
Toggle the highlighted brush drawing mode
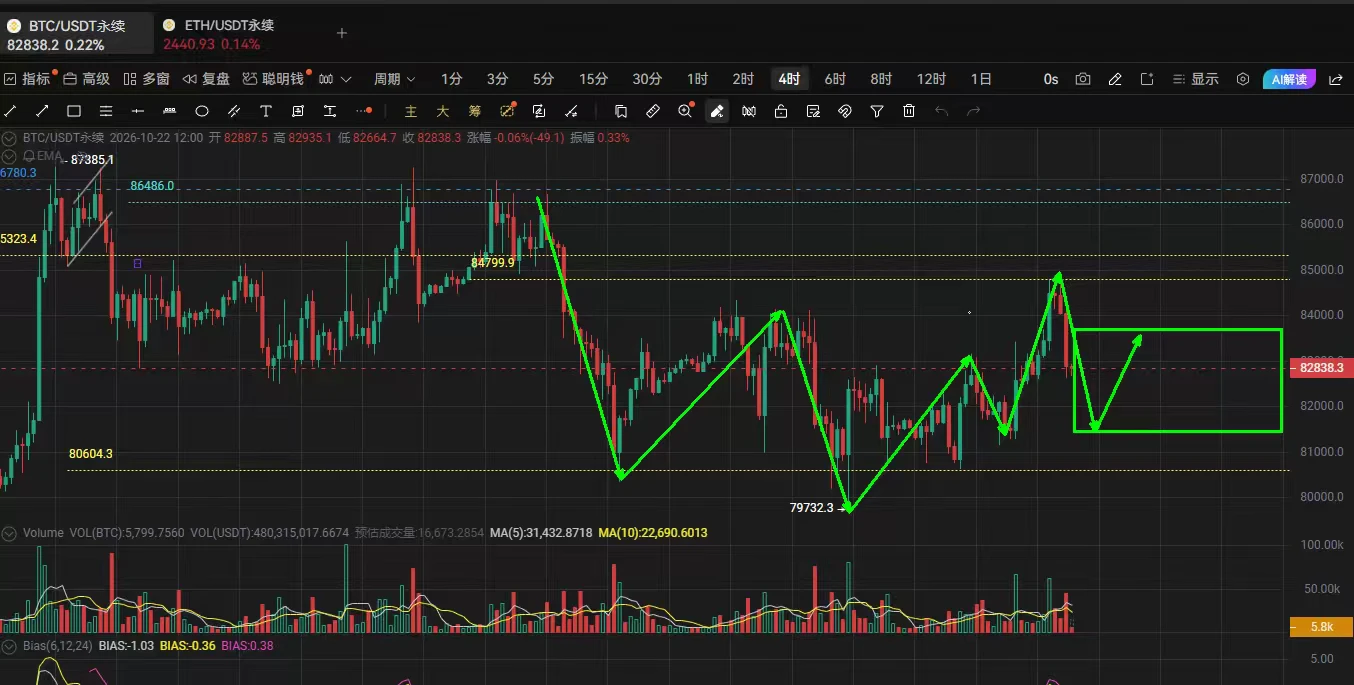[x=717, y=111]
